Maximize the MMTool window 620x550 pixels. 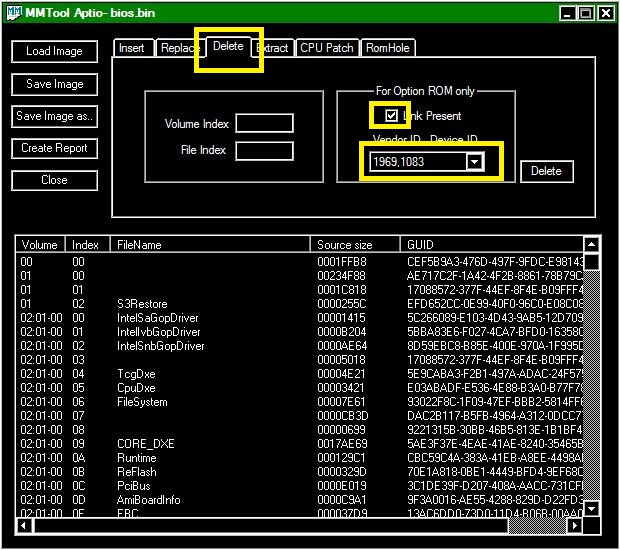coord(586,13)
